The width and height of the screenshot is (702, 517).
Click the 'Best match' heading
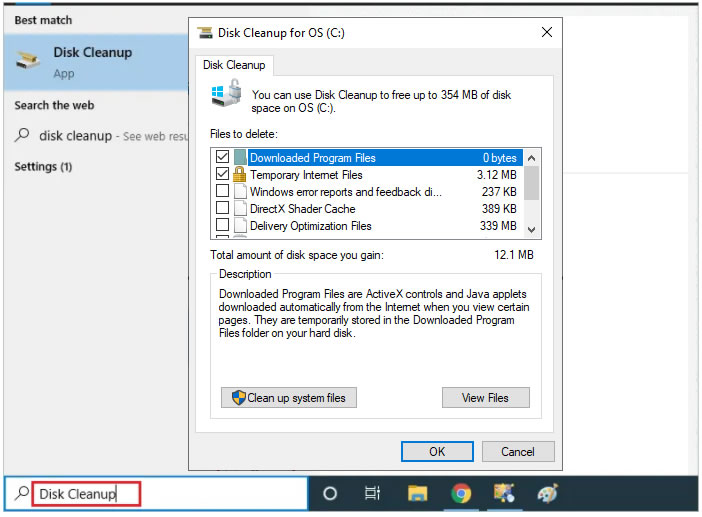[43, 20]
